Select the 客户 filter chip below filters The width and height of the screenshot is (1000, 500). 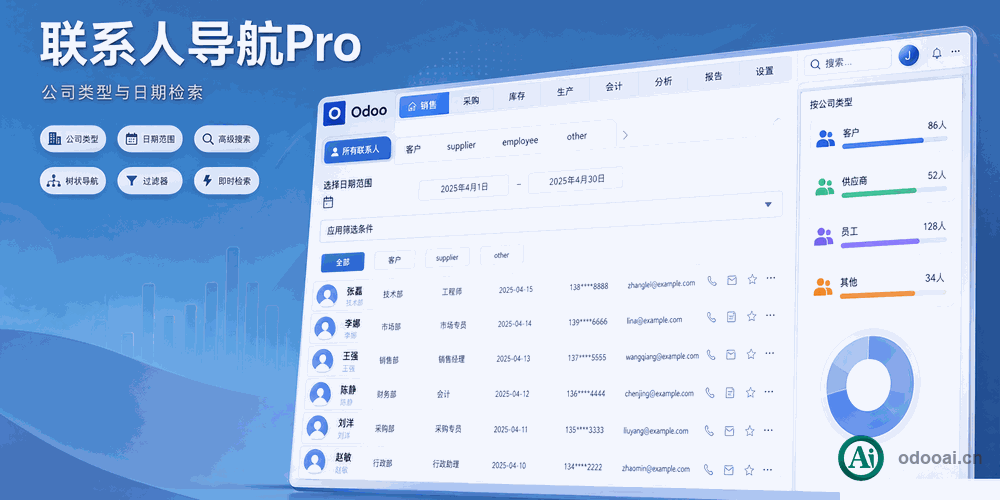[394, 260]
